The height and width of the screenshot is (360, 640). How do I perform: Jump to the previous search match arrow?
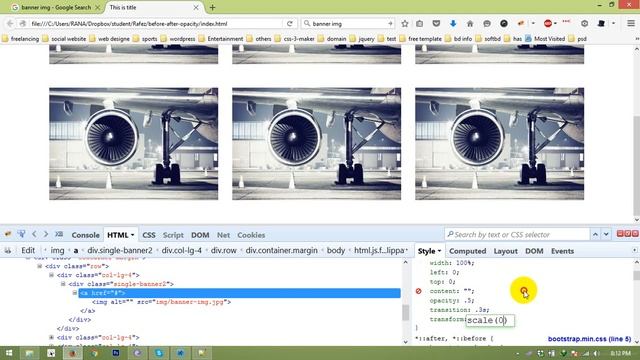(x=595, y=234)
